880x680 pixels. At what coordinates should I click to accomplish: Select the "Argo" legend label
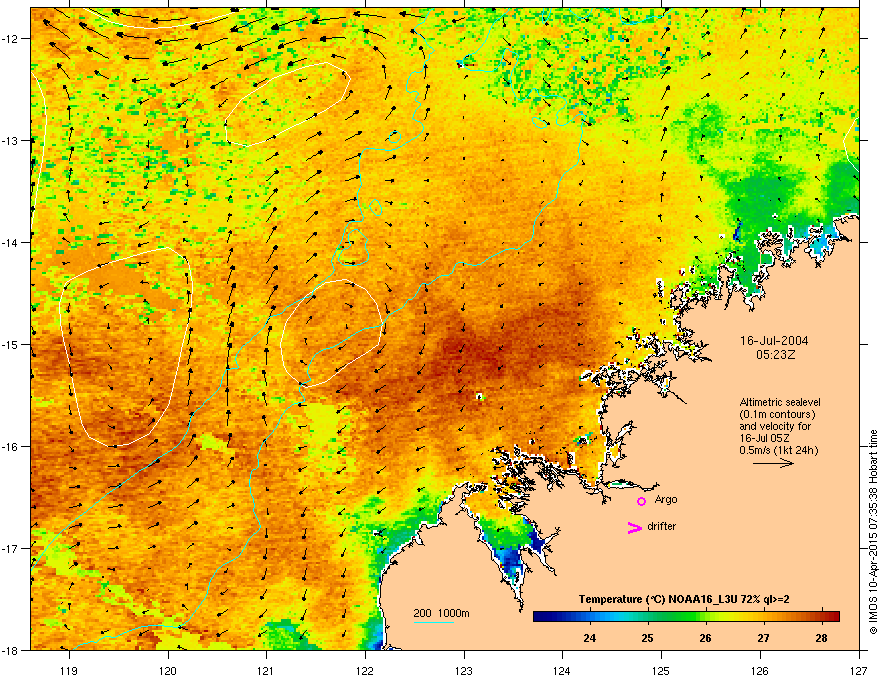666,499
